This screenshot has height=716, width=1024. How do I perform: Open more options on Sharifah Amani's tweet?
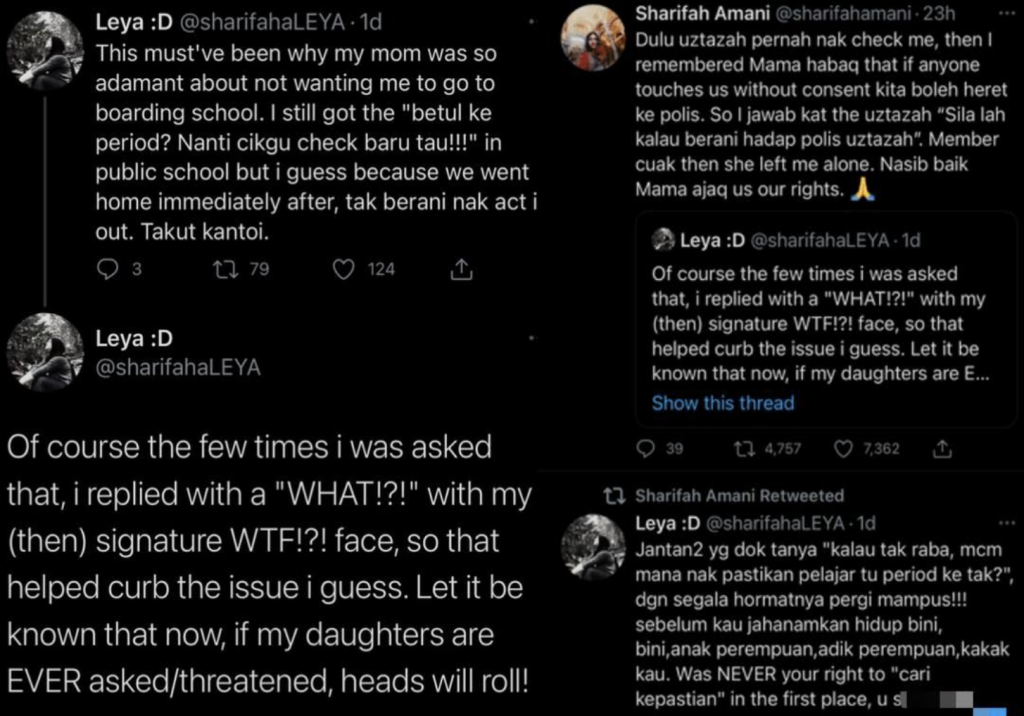coord(1006,12)
